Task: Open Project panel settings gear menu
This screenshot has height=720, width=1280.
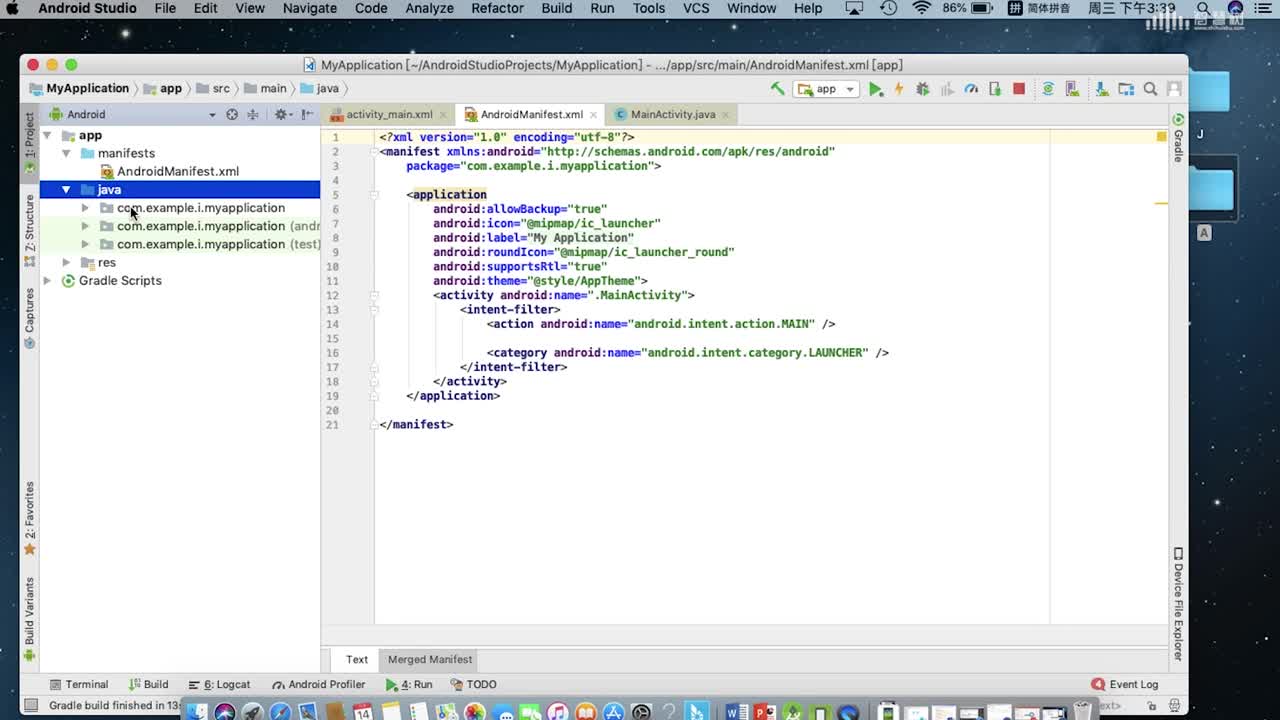Action: (x=282, y=114)
